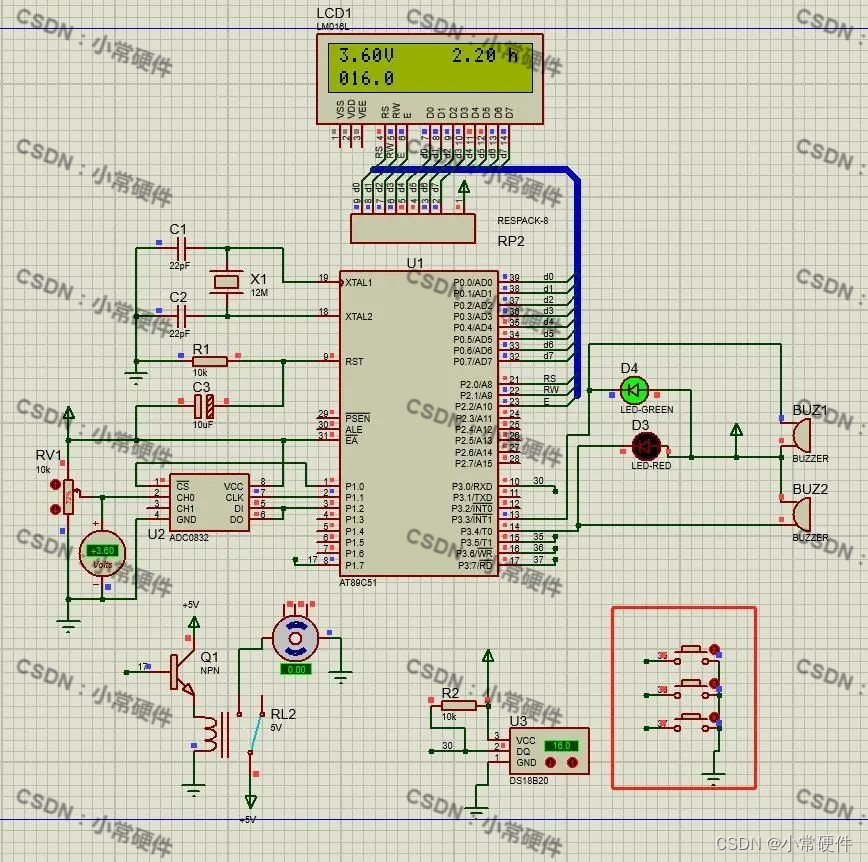
Task: Click the LCD reading 016.0
Action: pyautogui.click(x=366, y=78)
